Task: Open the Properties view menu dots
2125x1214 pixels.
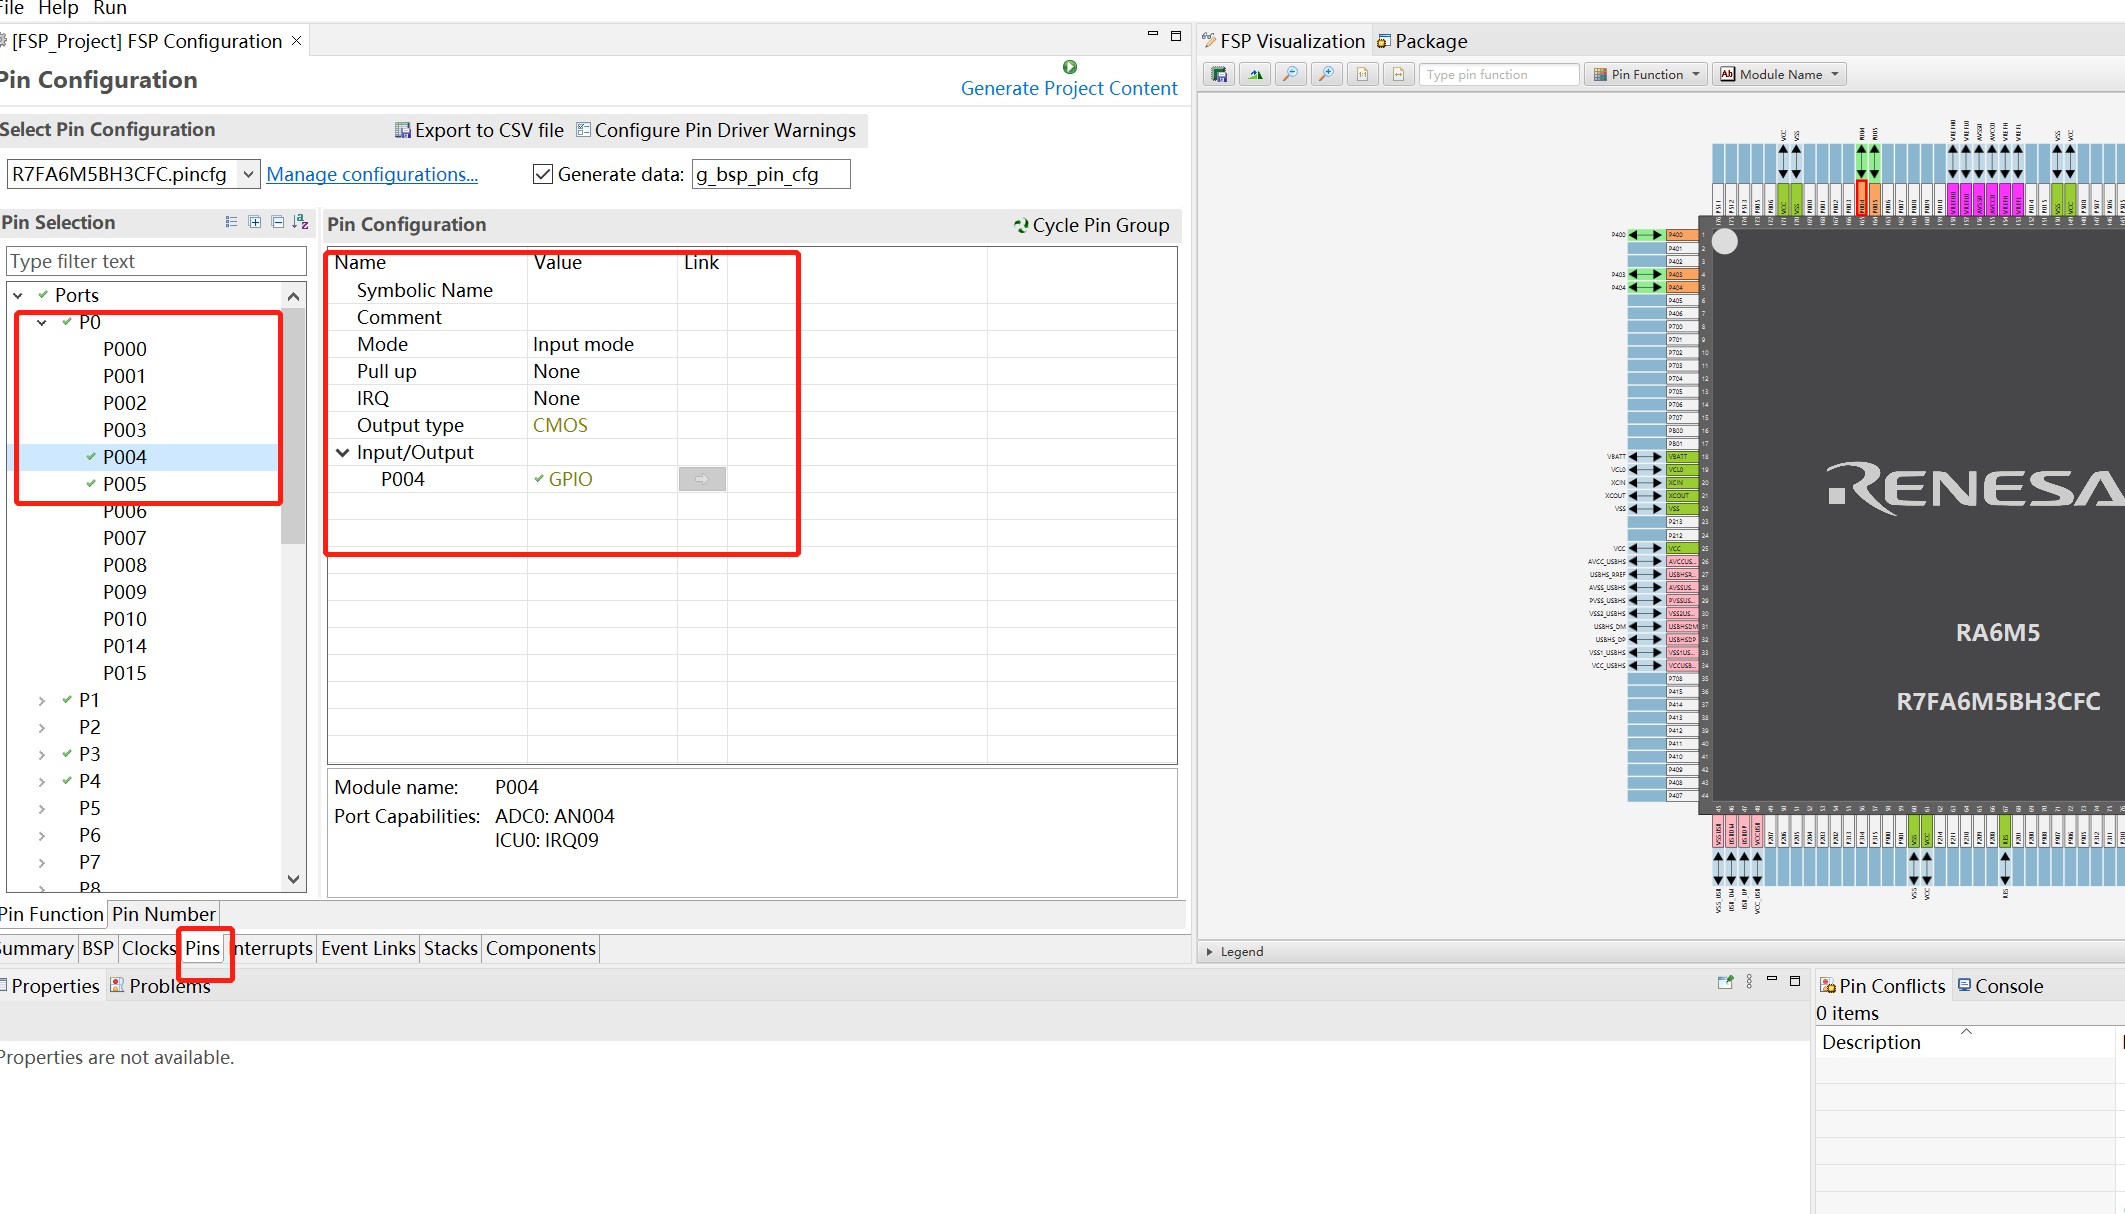Action: [x=1749, y=982]
